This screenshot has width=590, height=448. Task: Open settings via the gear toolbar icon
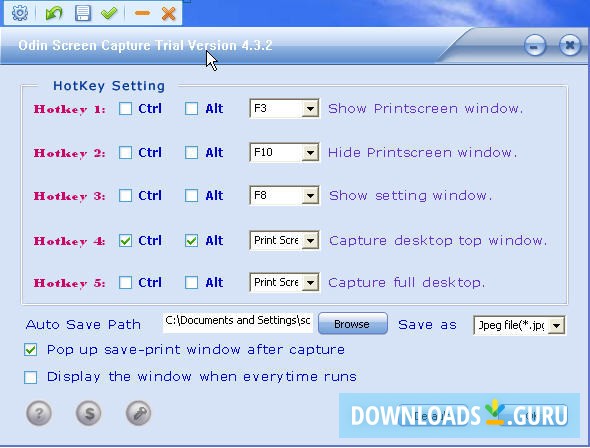(20, 13)
